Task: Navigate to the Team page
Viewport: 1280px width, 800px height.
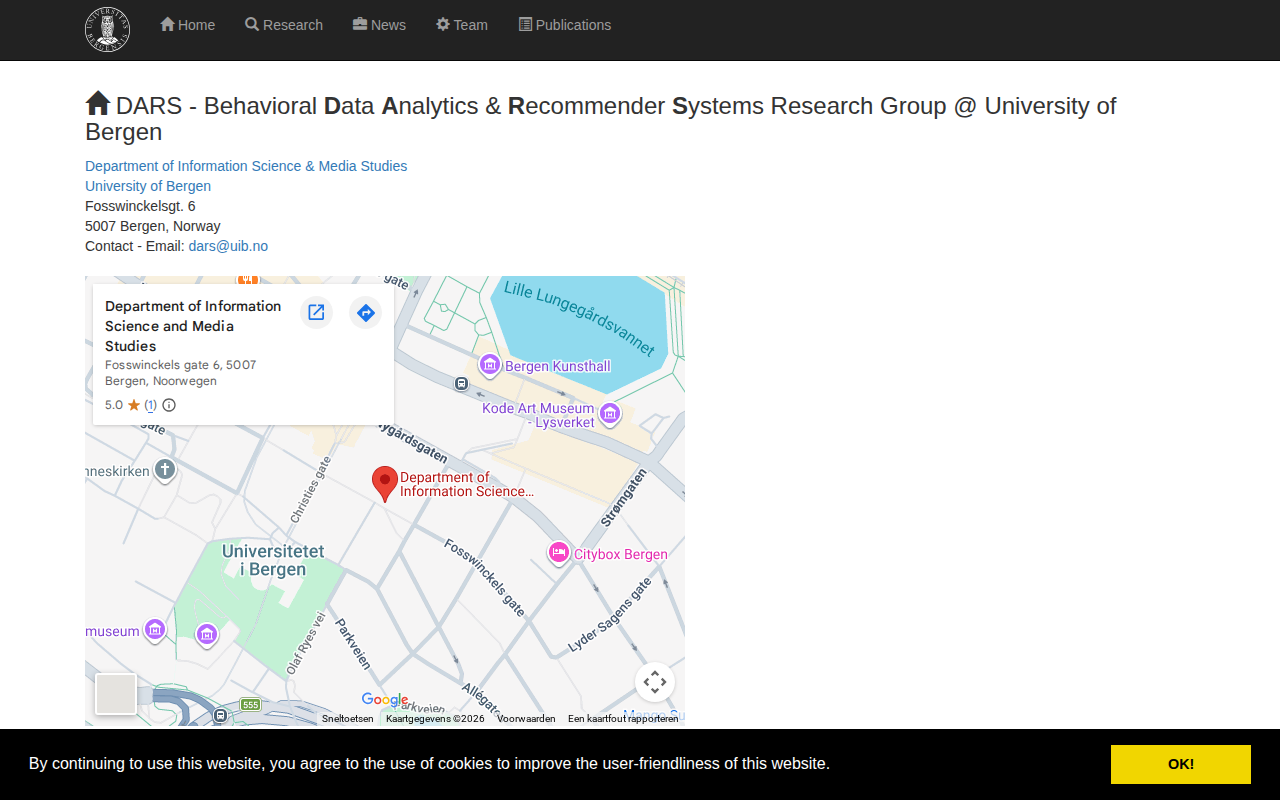Action: pos(462,25)
